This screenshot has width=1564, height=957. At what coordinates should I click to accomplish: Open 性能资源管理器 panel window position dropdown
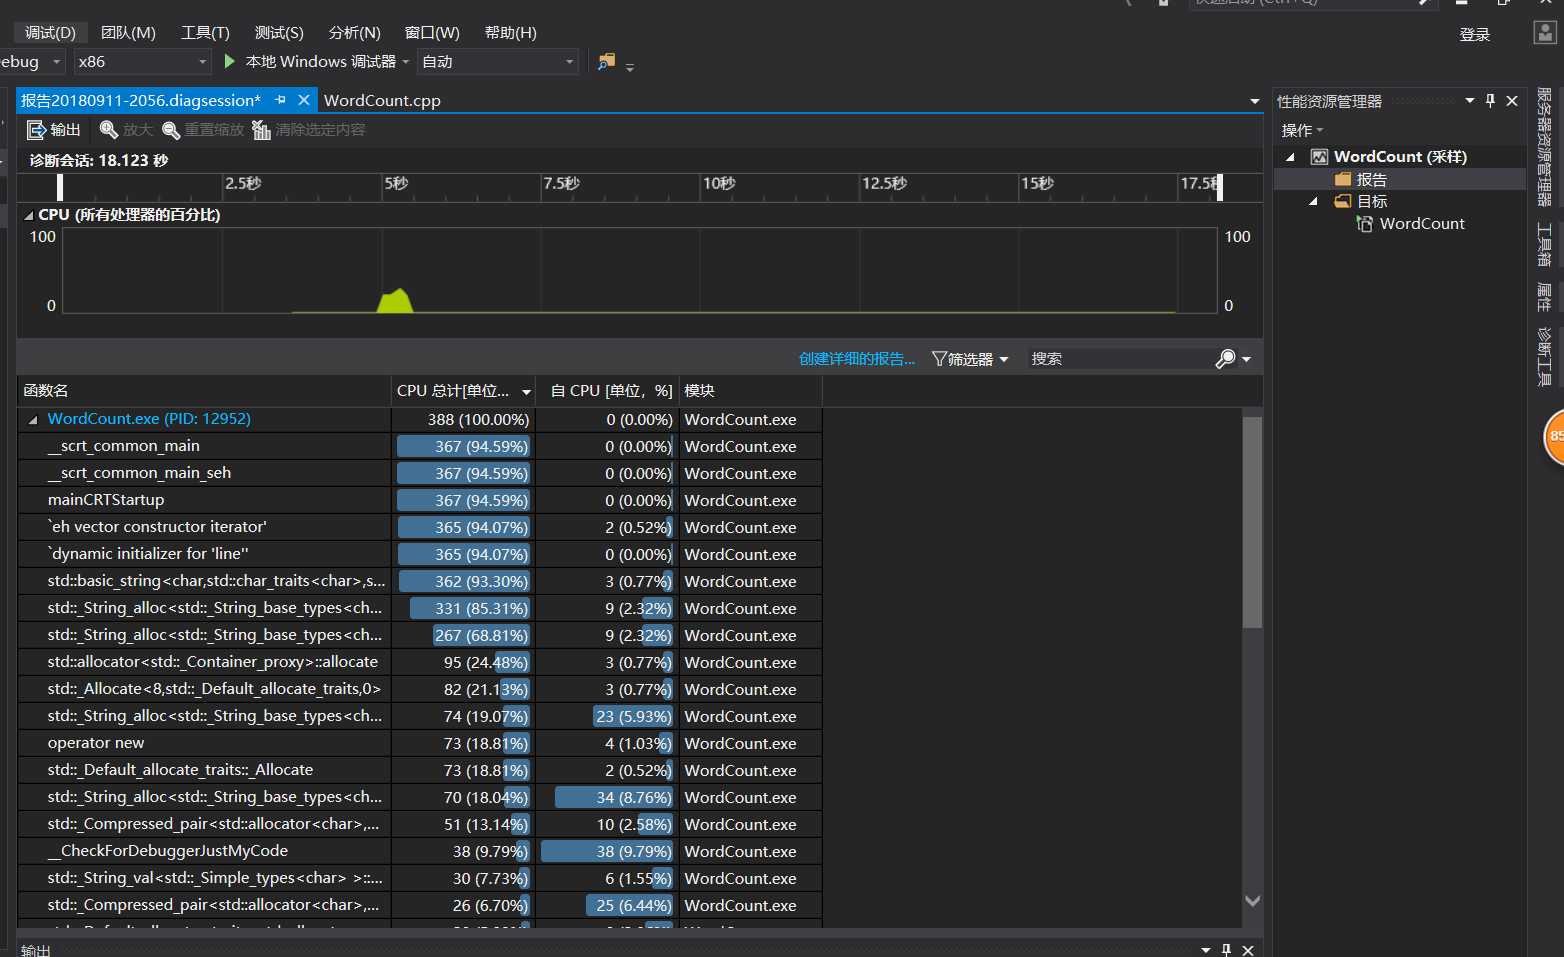pyautogui.click(x=1469, y=101)
